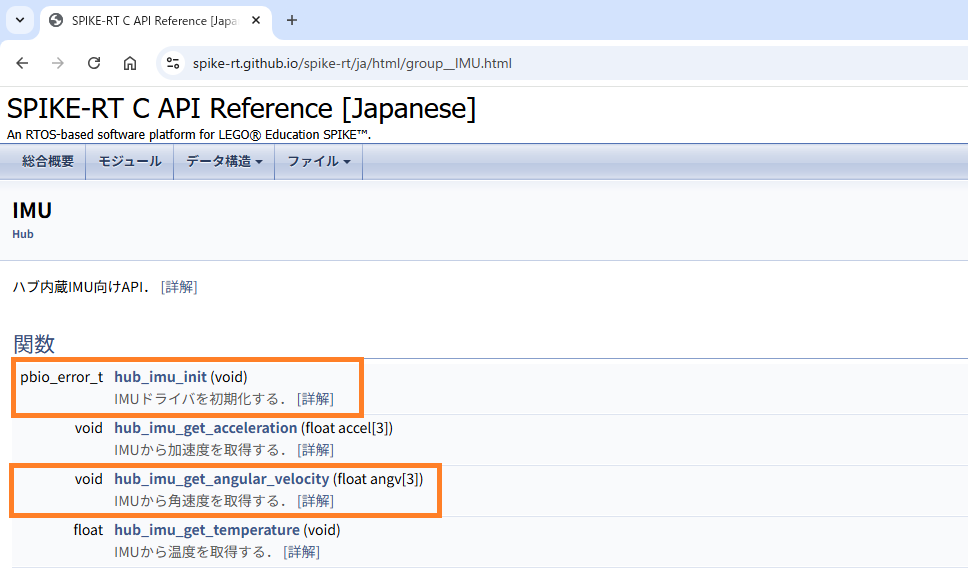The image size is (968, 588).
Task: Open the モジュール menu item
Action: [x=129, y=161]
